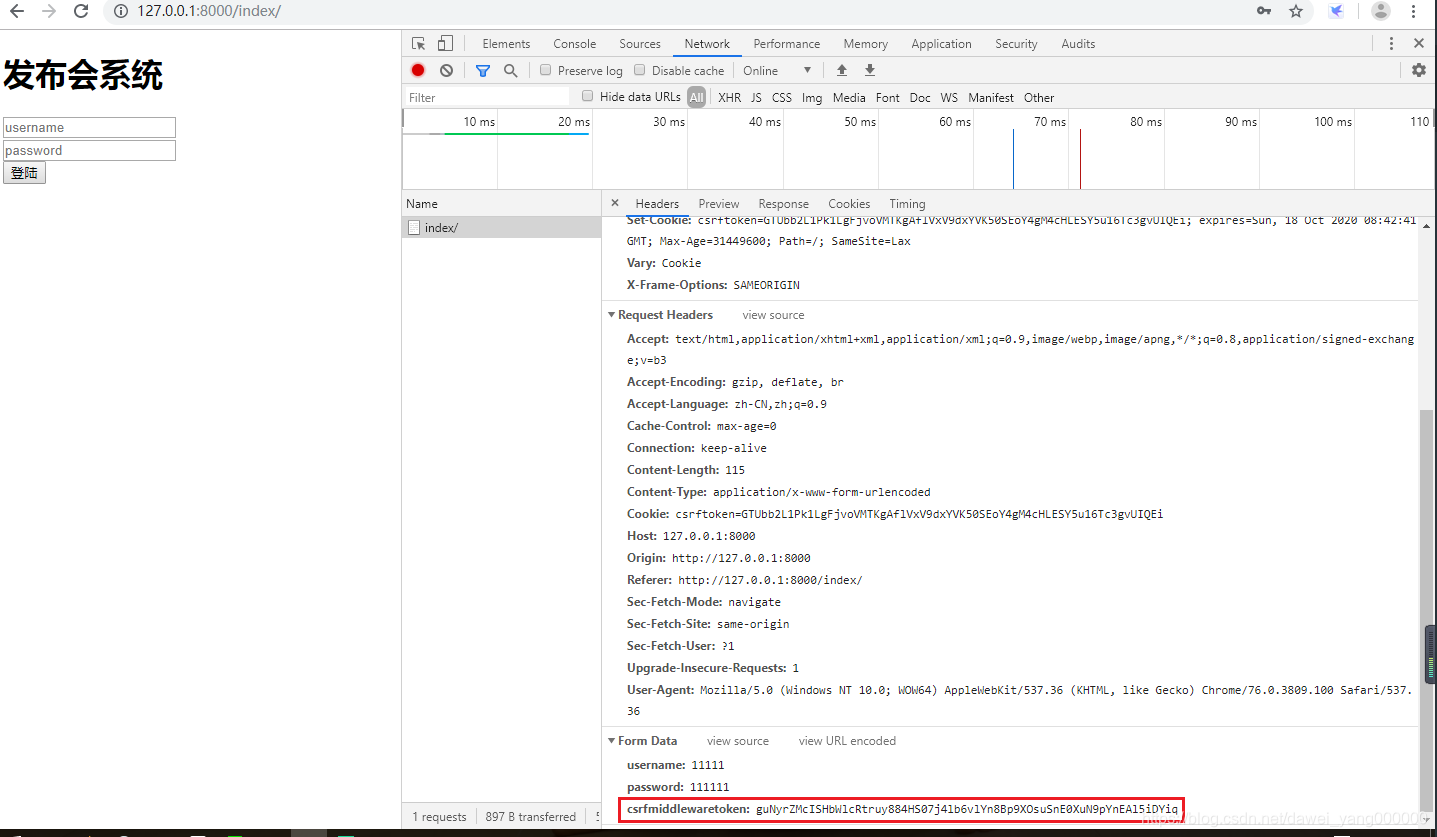The height and width of the screenshot is (837, 1437).
Task: Activate the inspect element picker icon
Action: click(419, 43)
